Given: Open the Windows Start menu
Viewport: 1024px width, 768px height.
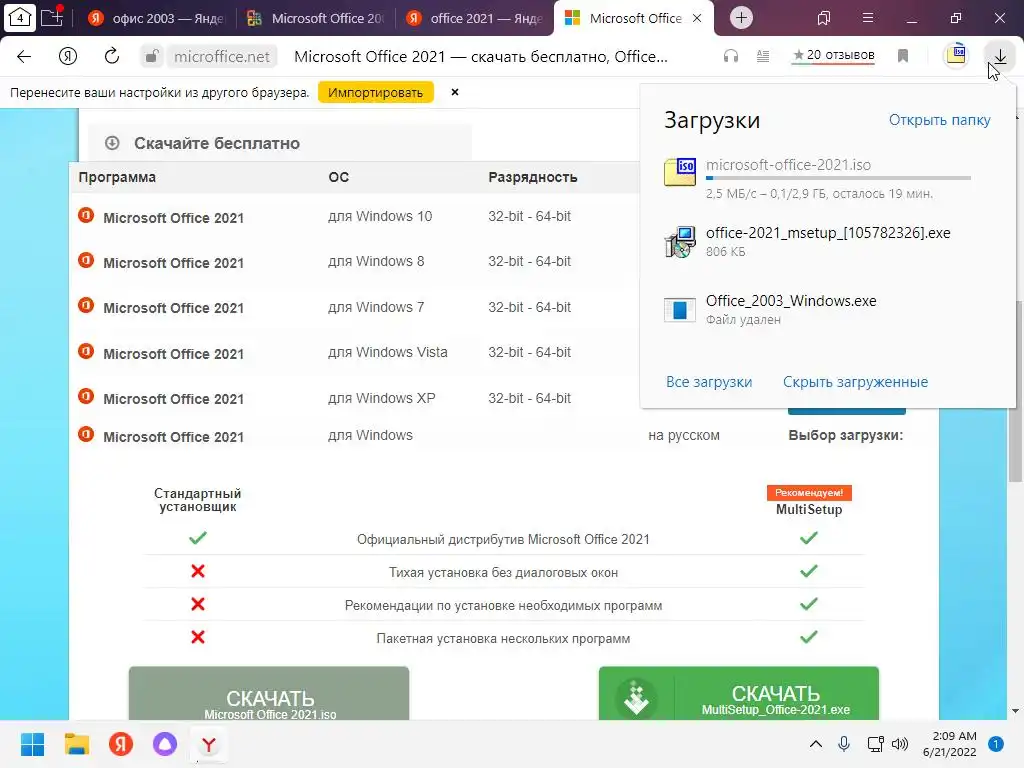Looking at the screenshot, I should tap(33, 744).
